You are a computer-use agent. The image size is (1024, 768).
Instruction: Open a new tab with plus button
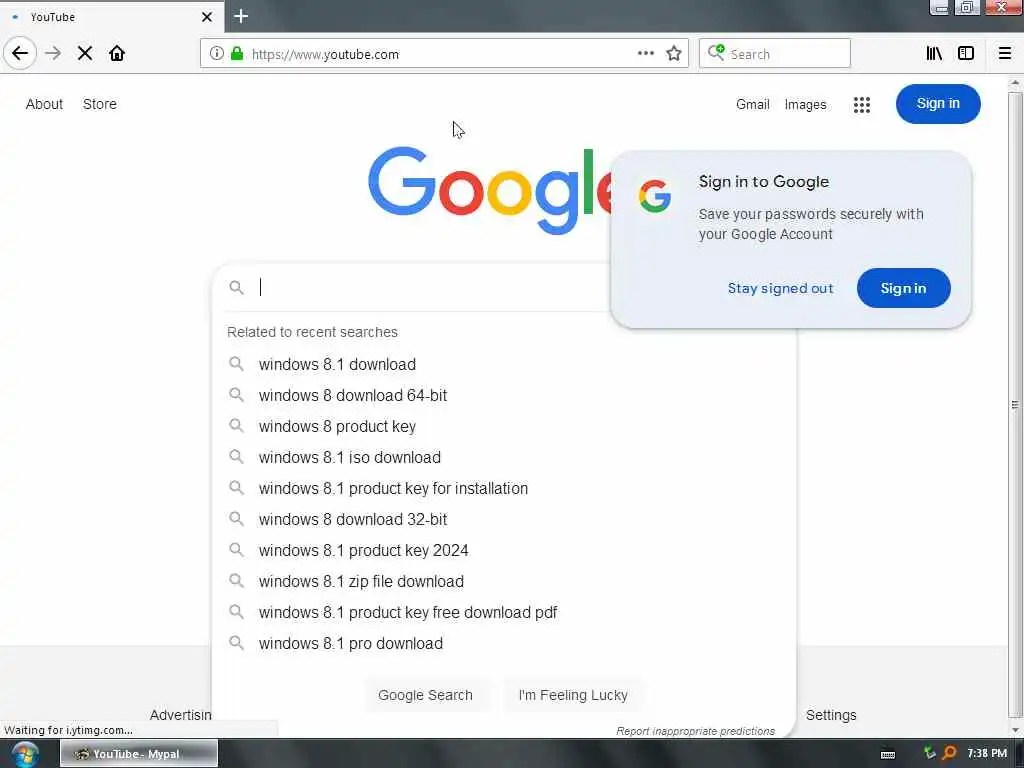(x=241, y=16)
